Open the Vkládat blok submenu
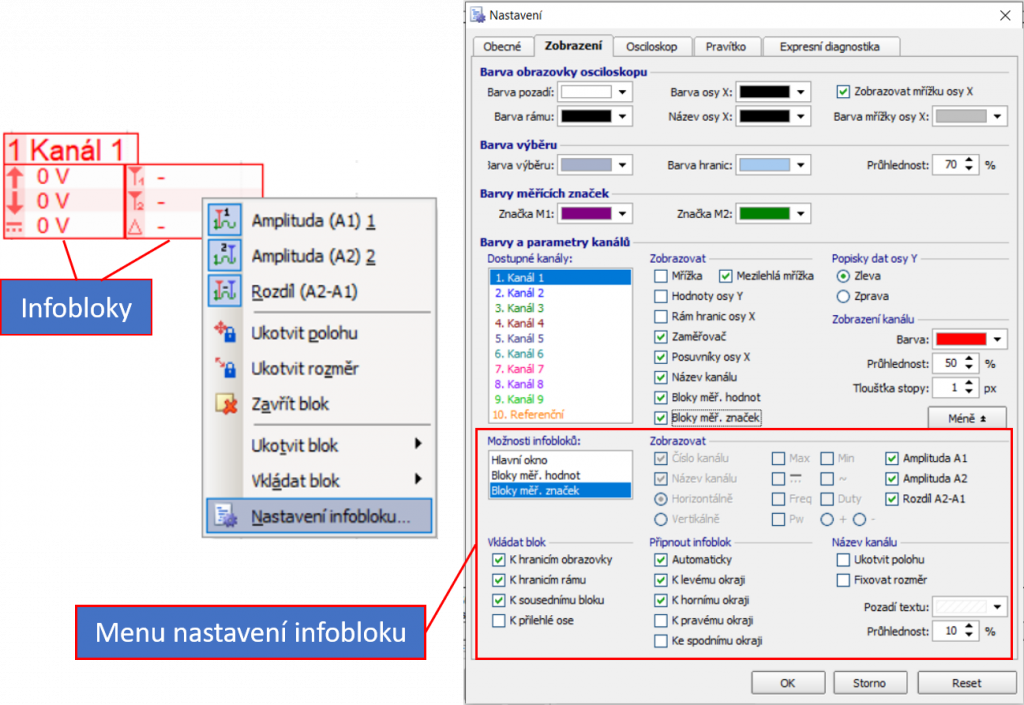This screenshot has height=705, width=1024. click(x=318, y=481)
